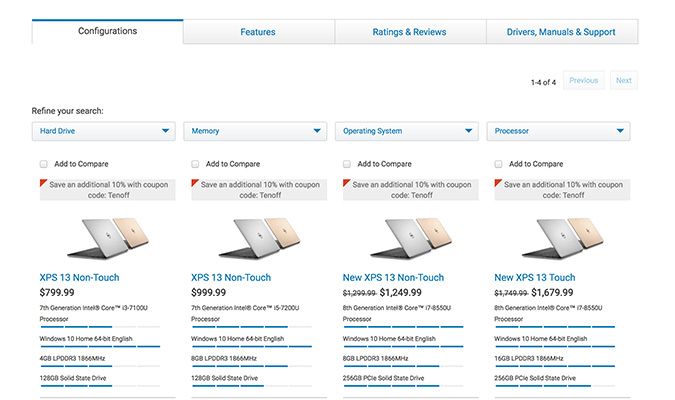Click the Previous page button

coord(584,81)
